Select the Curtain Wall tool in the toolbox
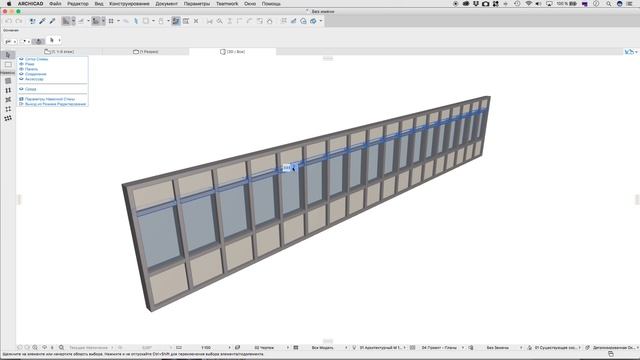Screen dimensions: 640x360 pos(8,81)
